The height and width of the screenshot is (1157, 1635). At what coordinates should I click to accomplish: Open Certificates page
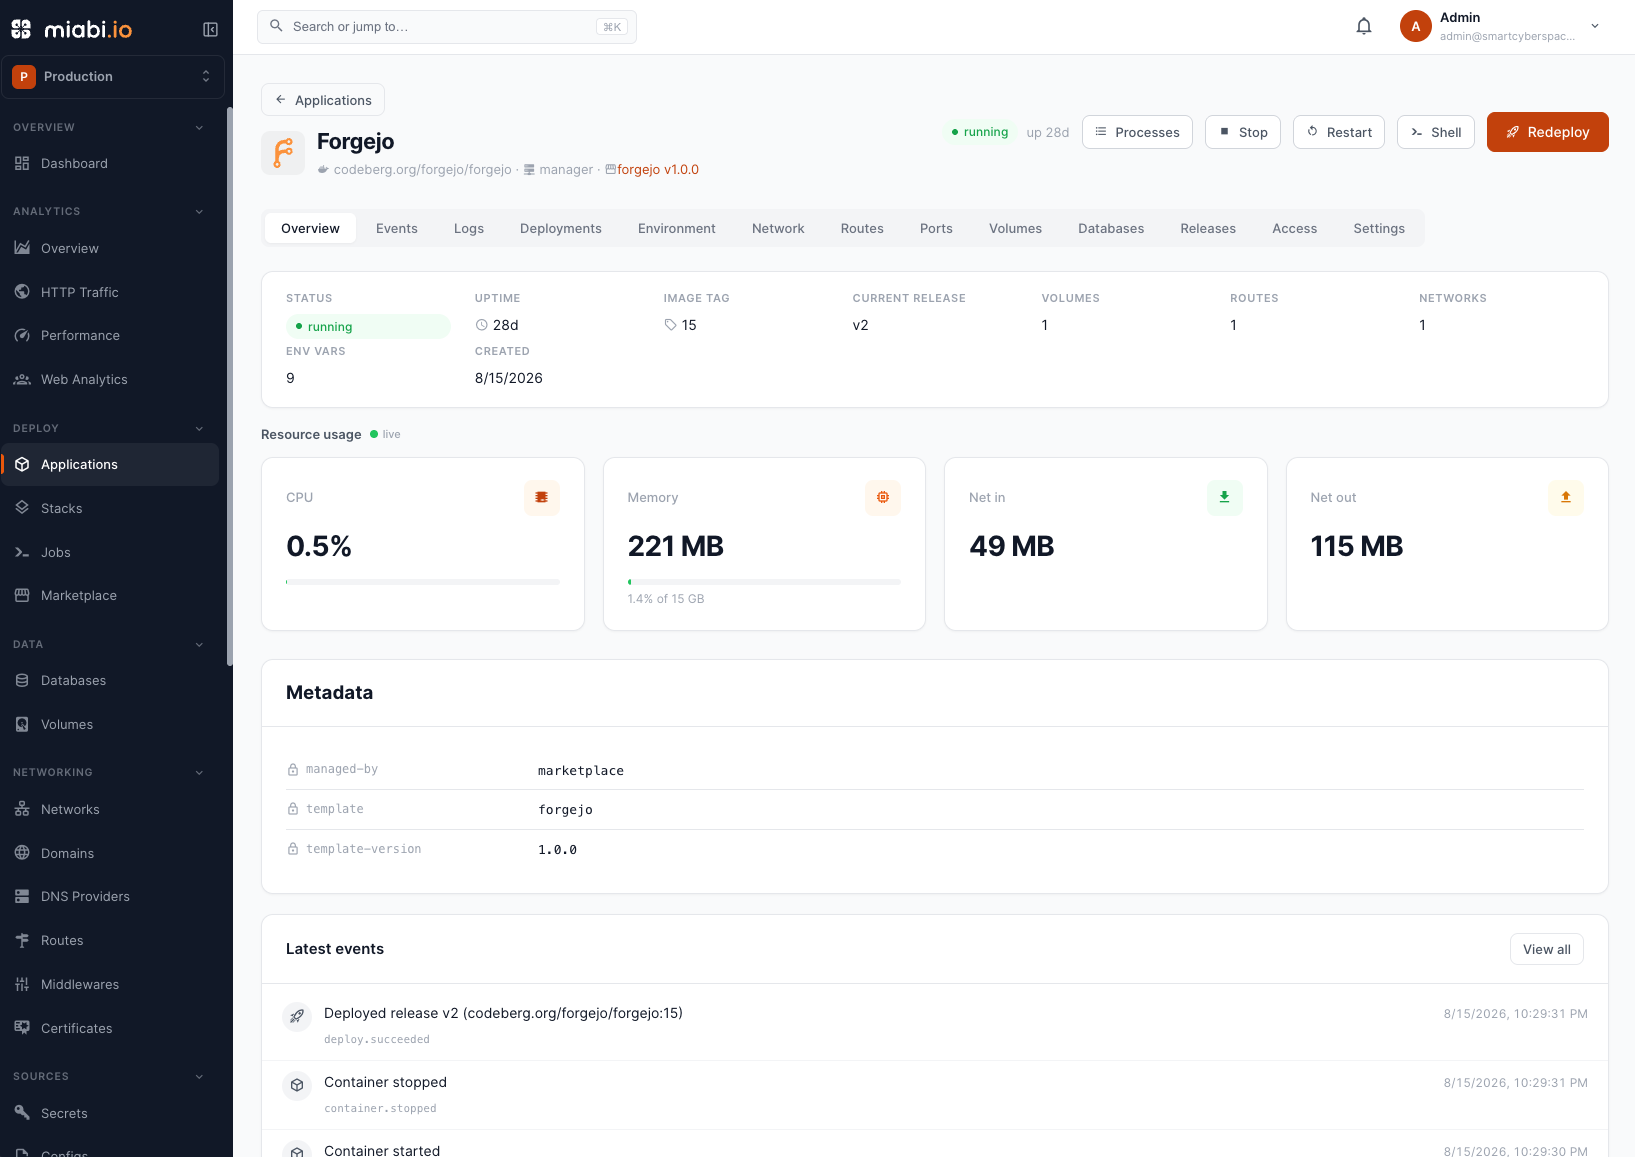[x=110, y=1028]
